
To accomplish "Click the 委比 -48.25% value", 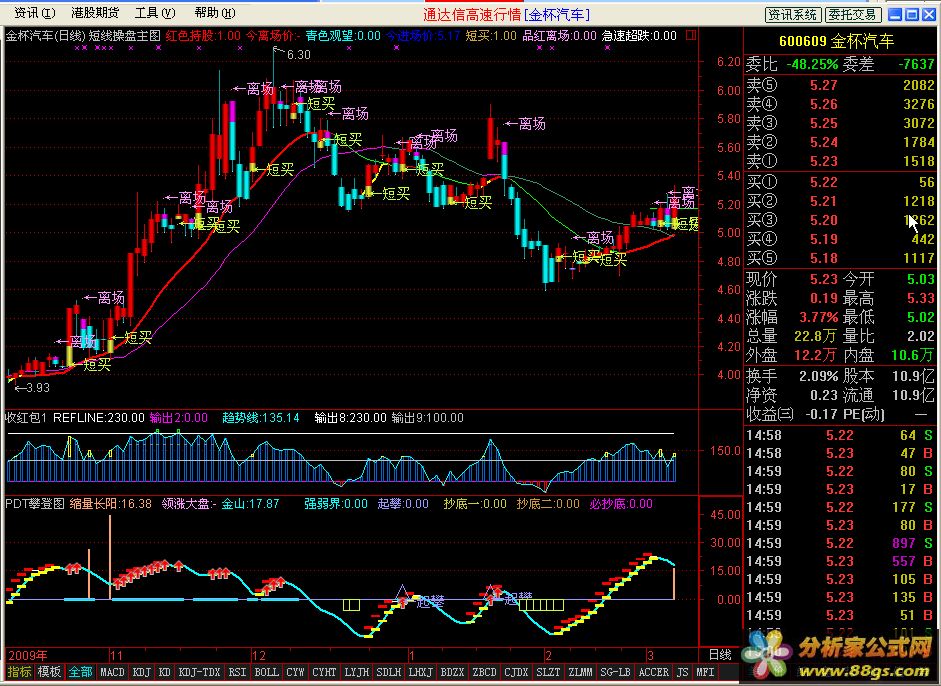I will (812, 64).
